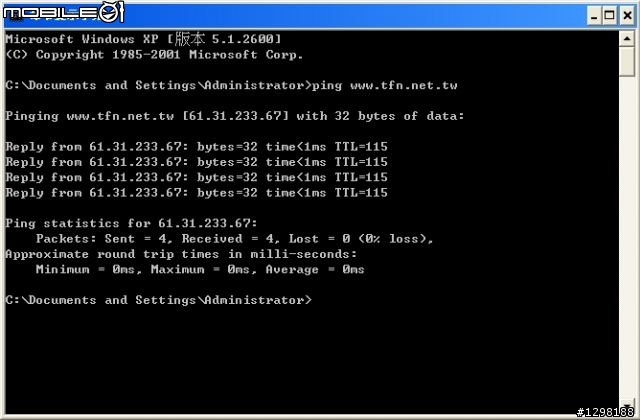Minimize the command prompt window
Viewport: 640px width, 420px height.
coord(594,16)
